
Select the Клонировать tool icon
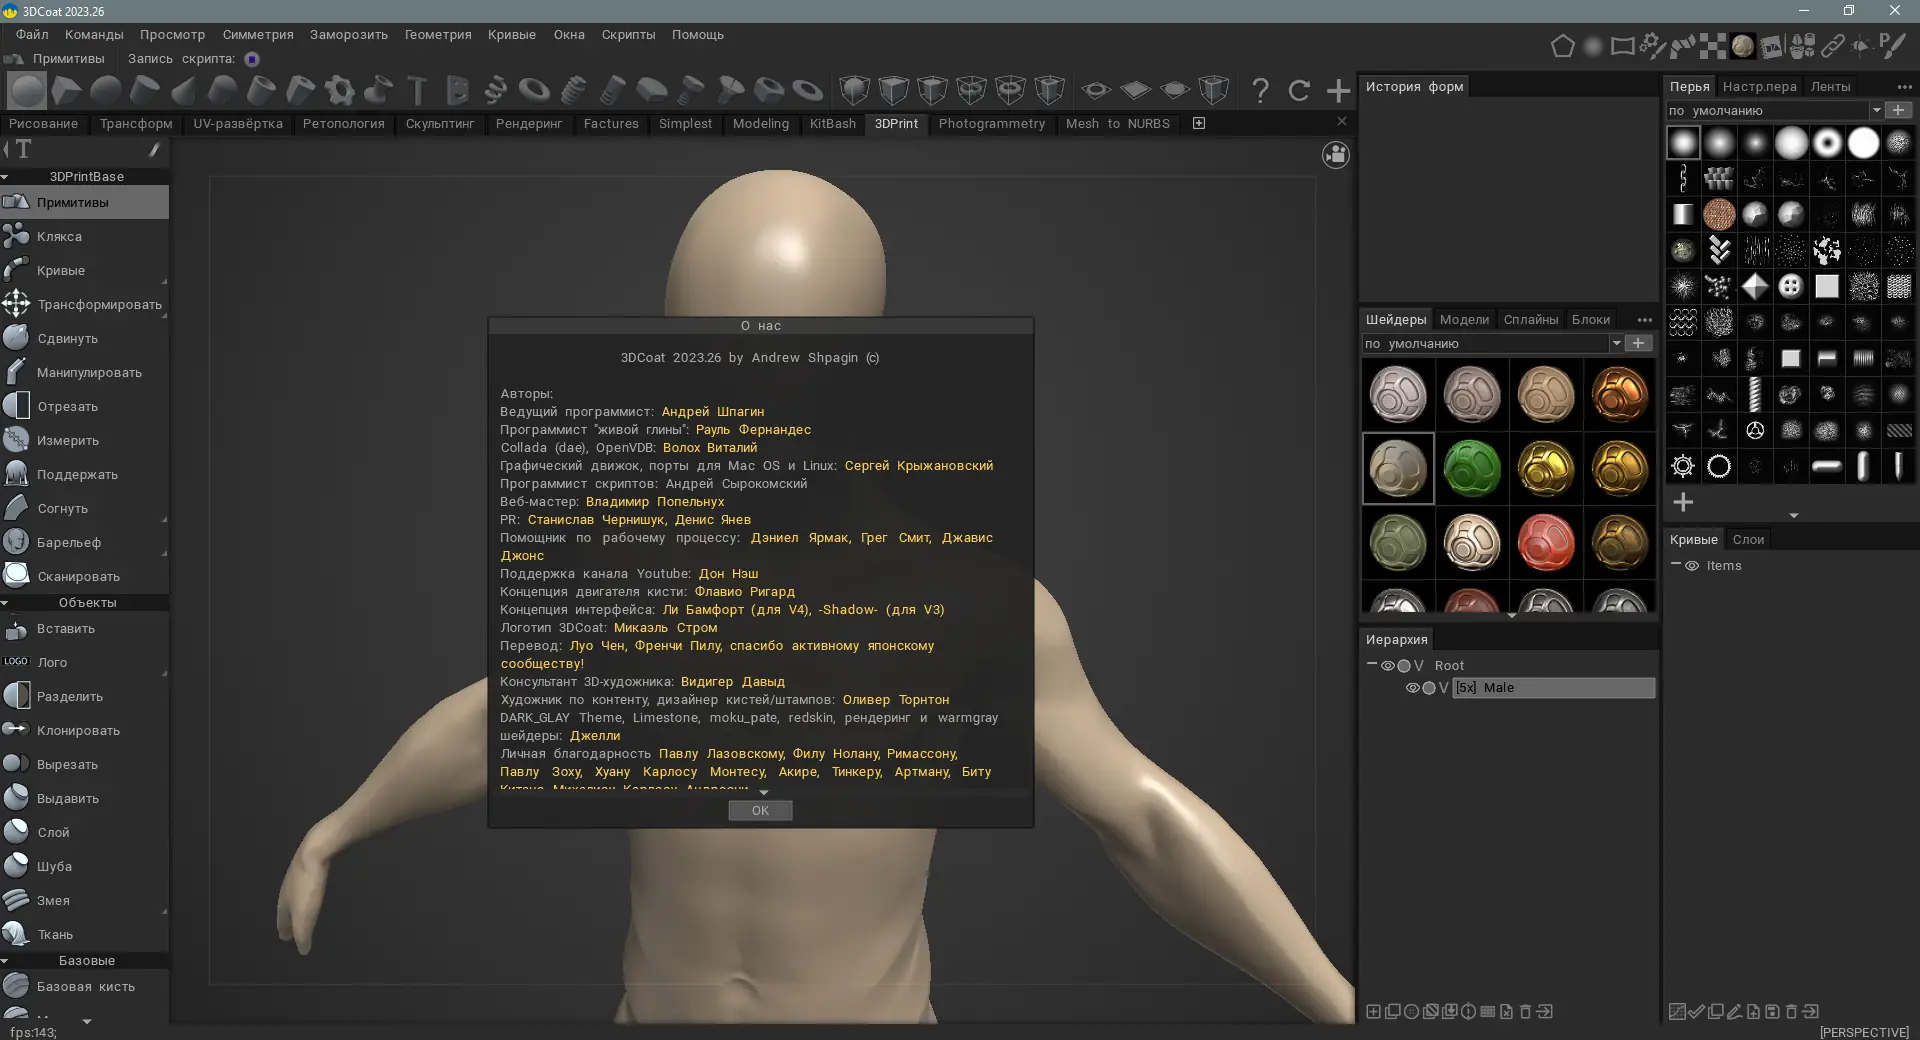click(x=16, y=730)
